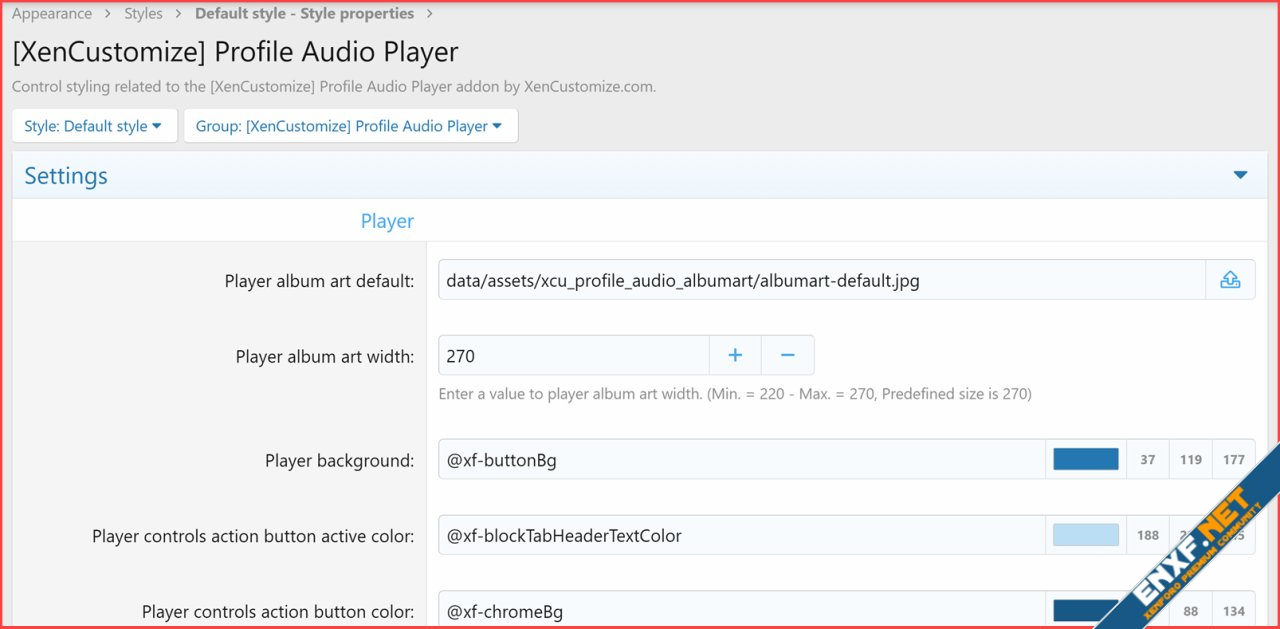
Task: Go to Appearance breadcrumb
Action: pos(52,14)
